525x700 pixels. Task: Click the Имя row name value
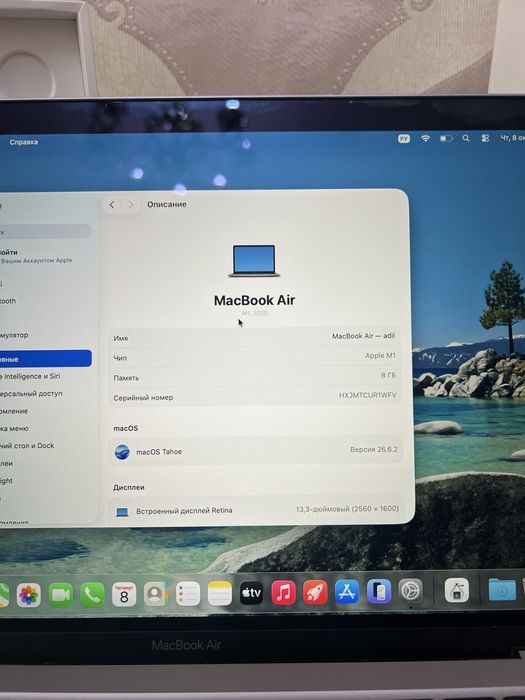pyautogui.click(x=363, y=336)
